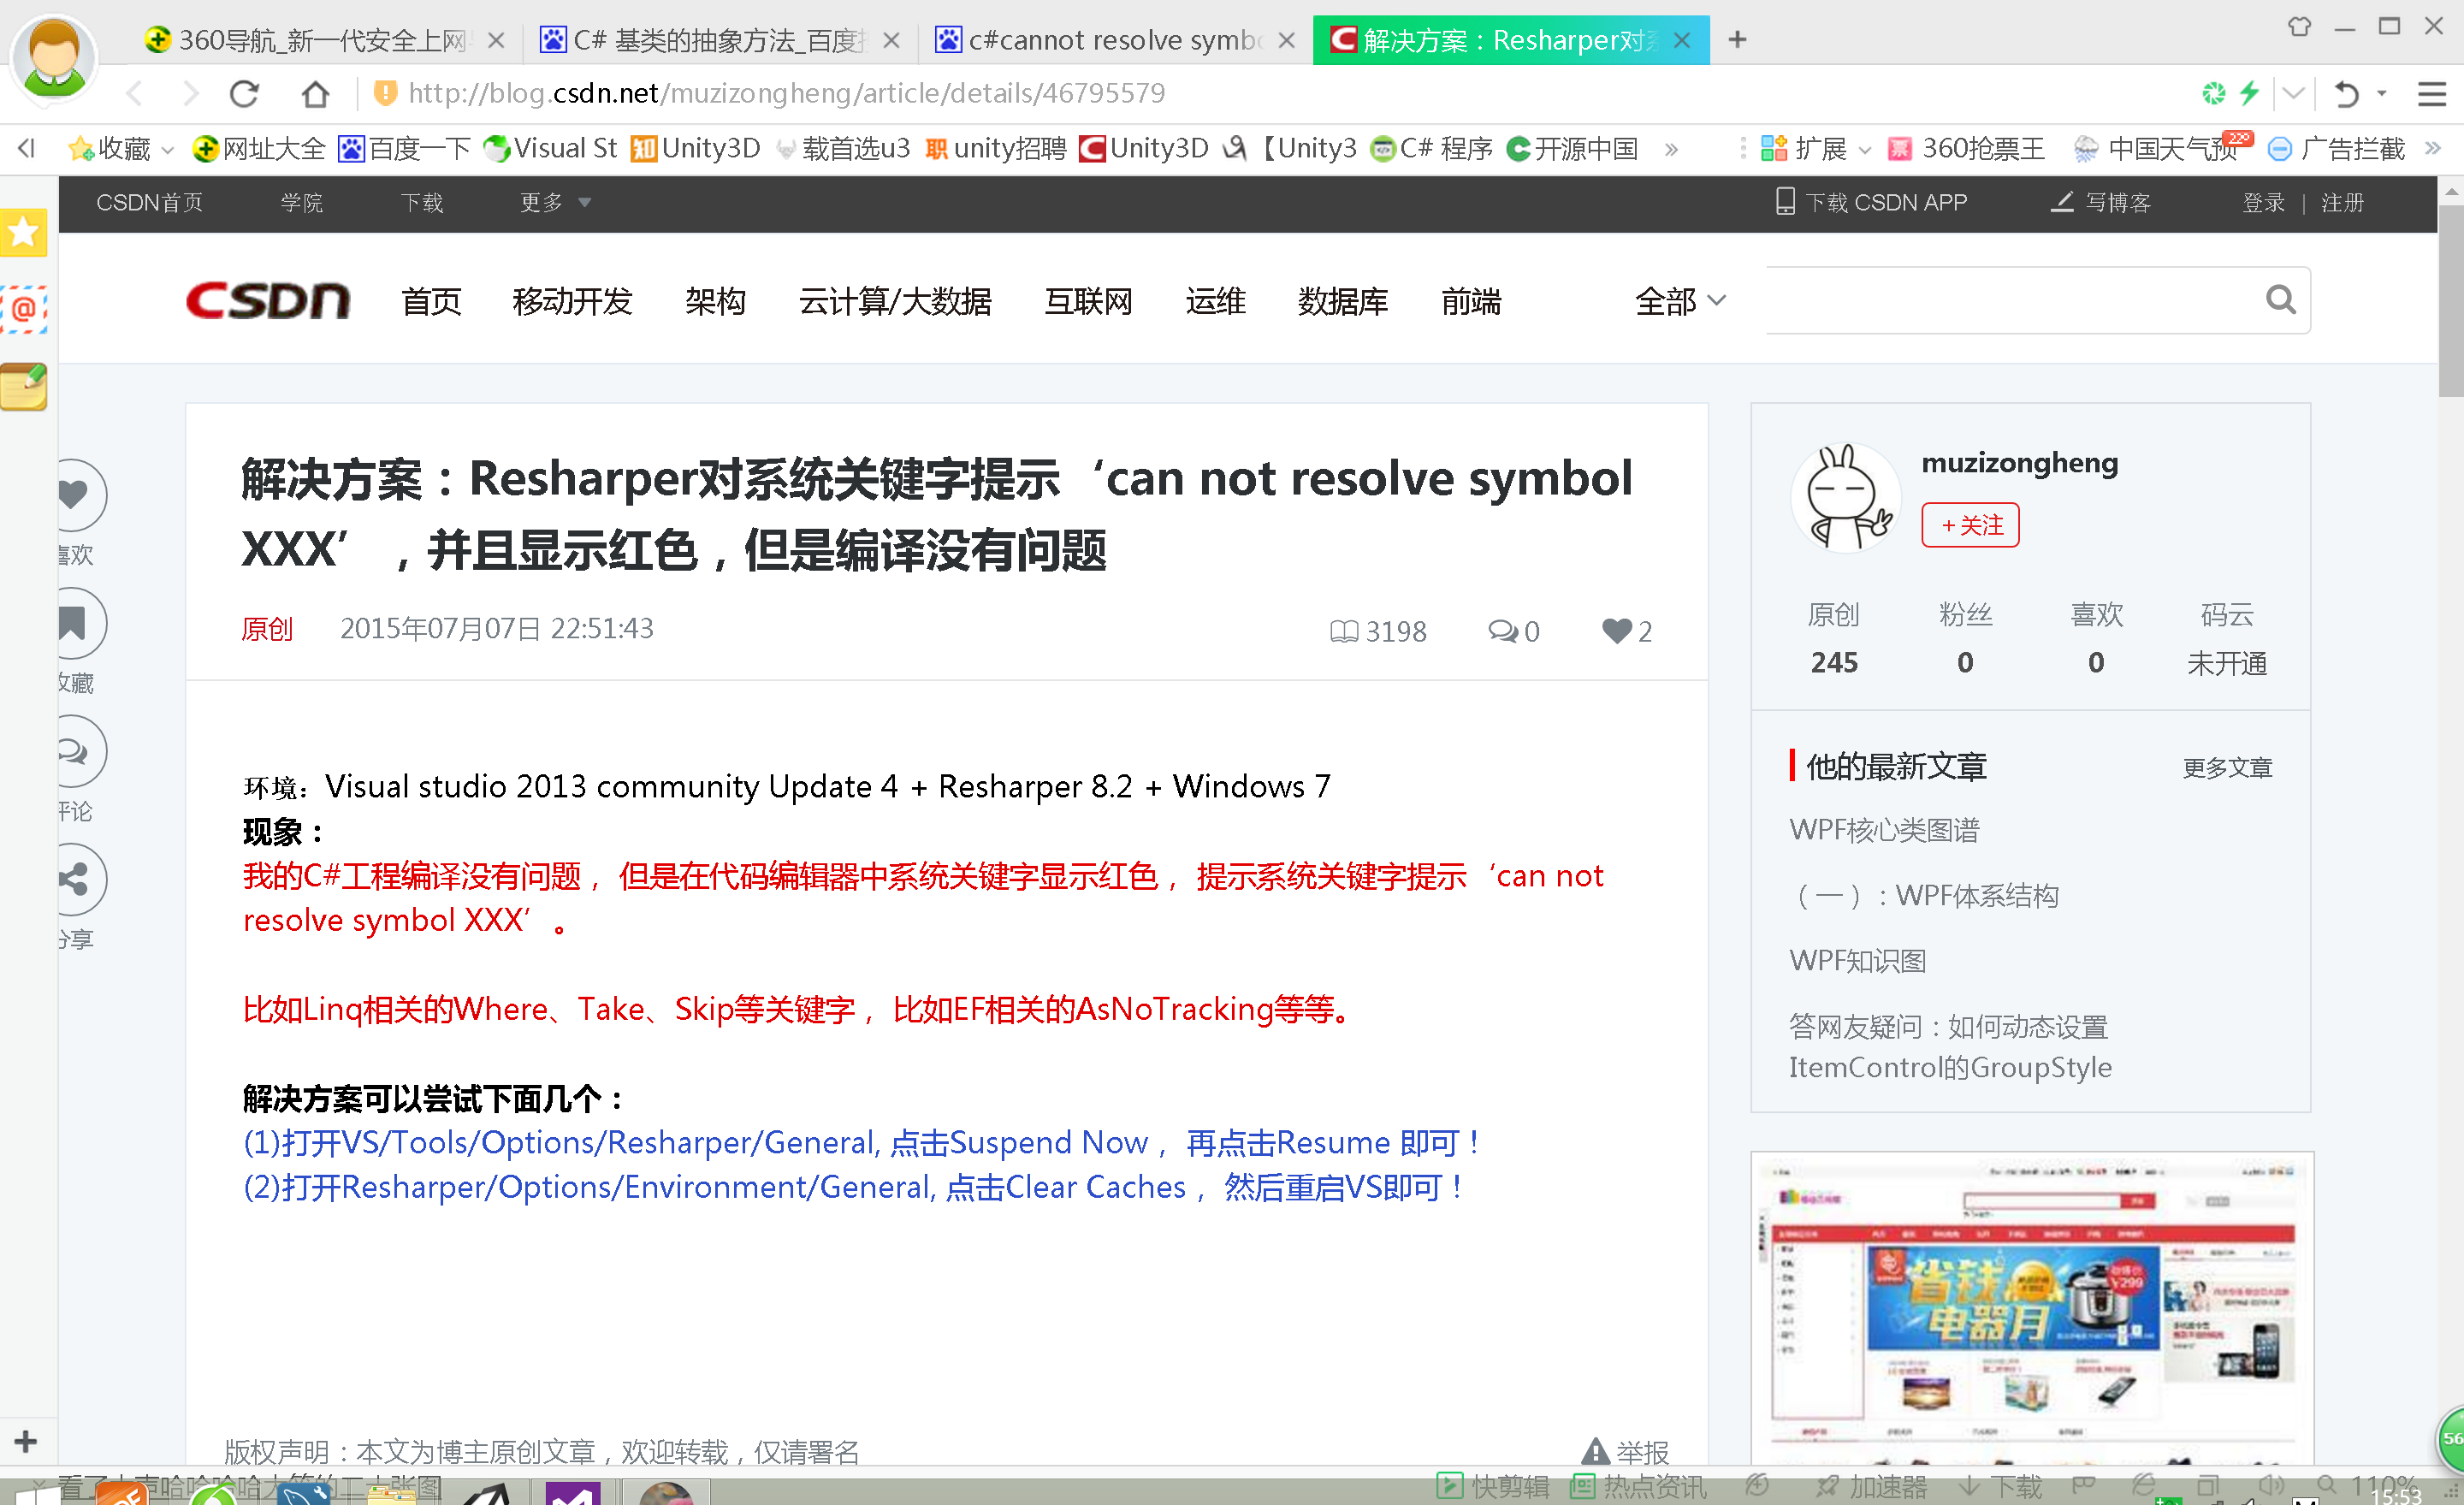
Task: Click 写博客 write blog link
Action: (x=2101, y=203)
